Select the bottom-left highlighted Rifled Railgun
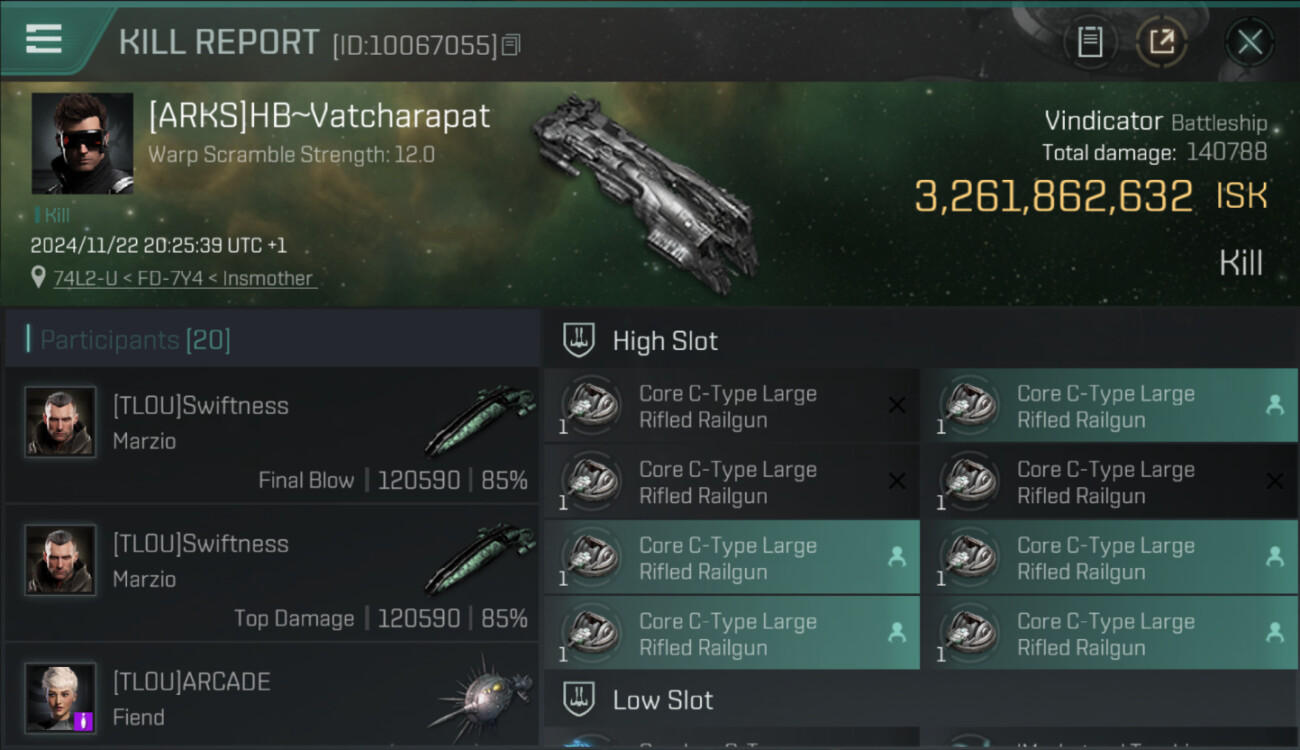Screen dimensions: 1300x750 click(731, 633)
